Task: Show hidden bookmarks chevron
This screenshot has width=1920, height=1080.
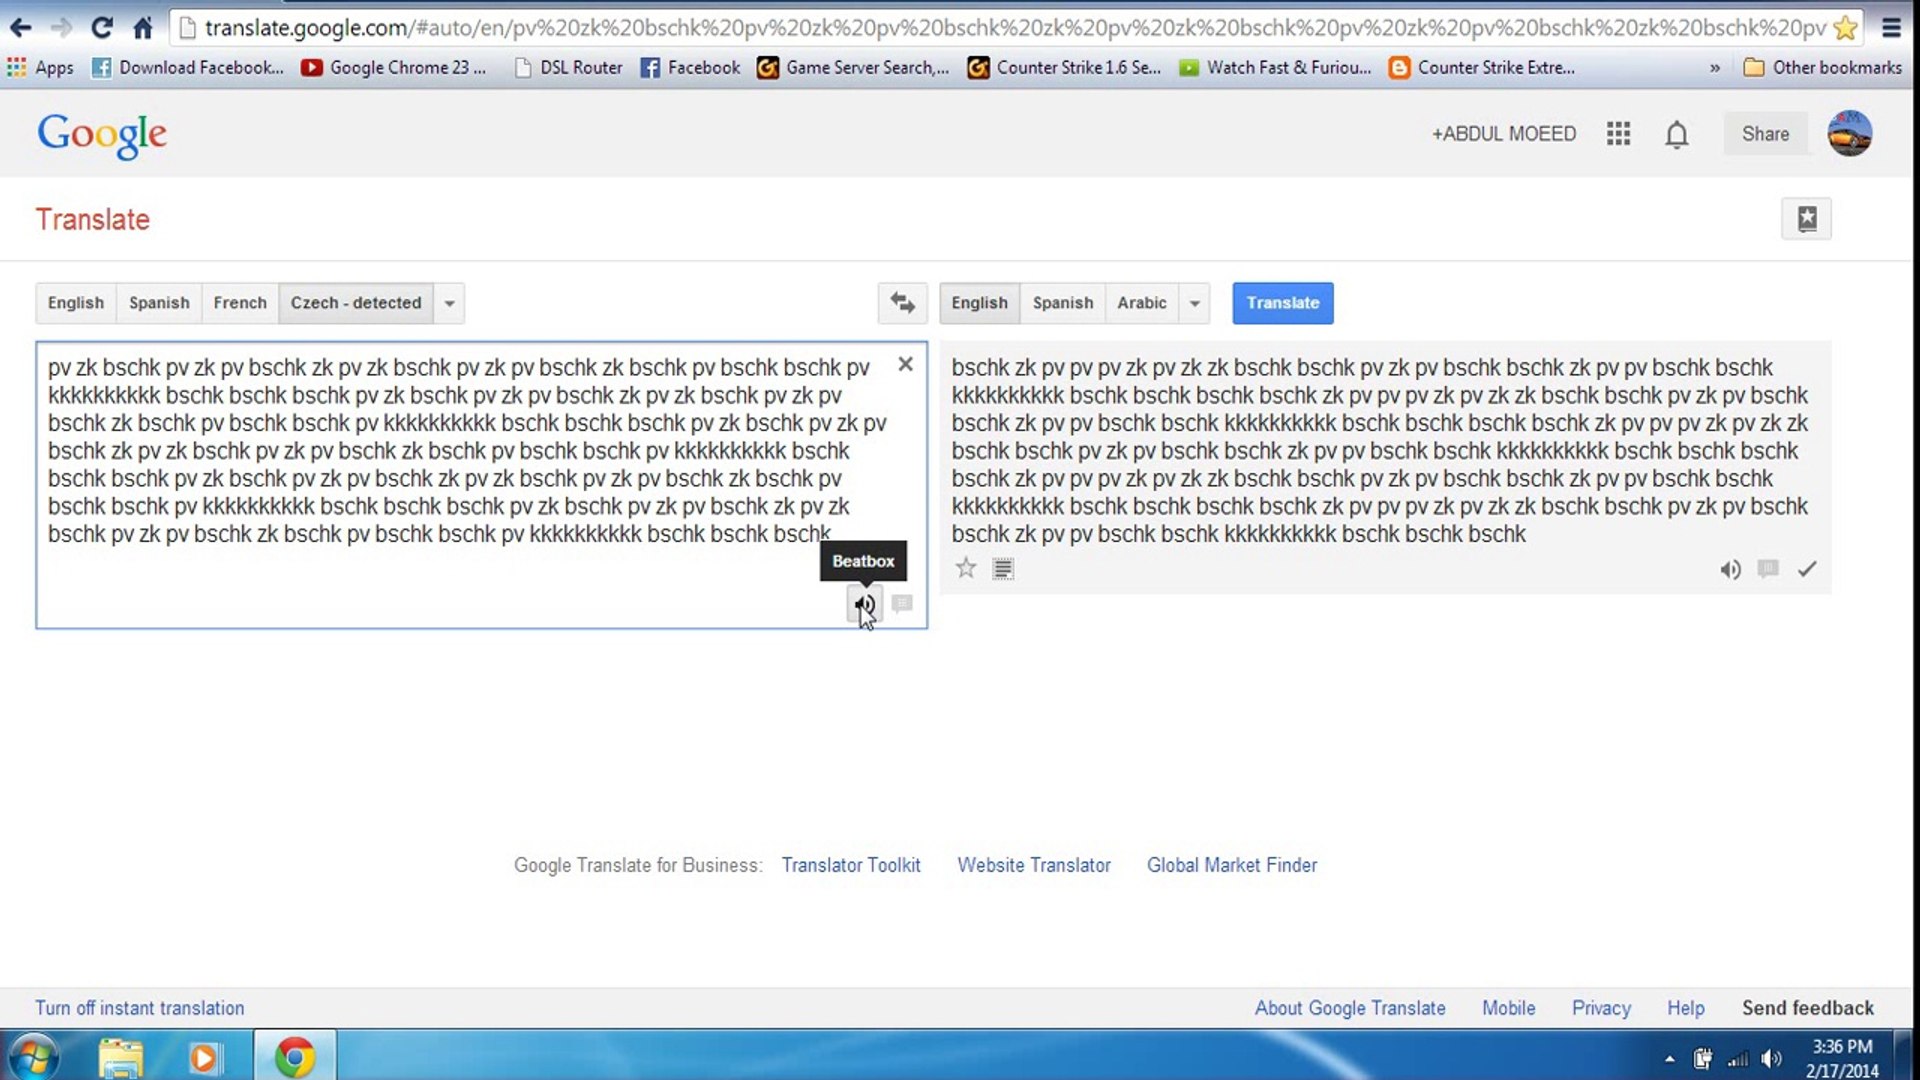Action: [1715, 68]
